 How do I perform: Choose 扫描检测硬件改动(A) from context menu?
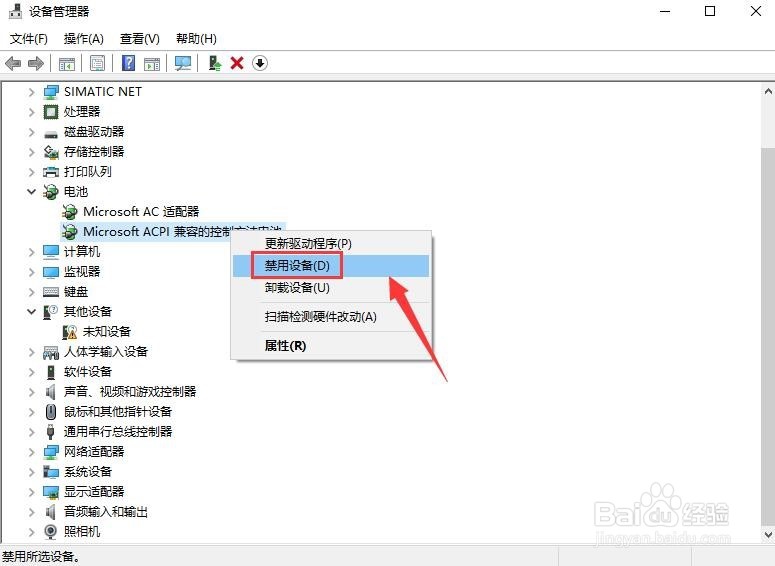331,317
